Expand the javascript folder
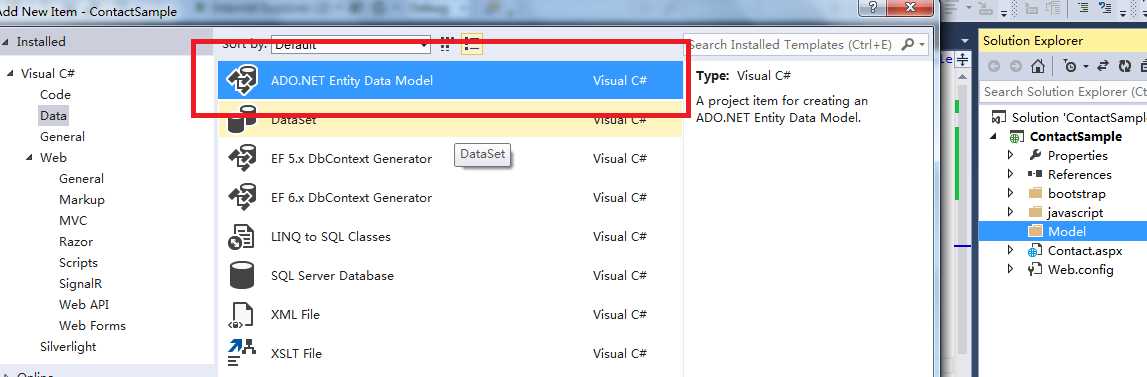 pyautogui.click(x=1011, y=212)
